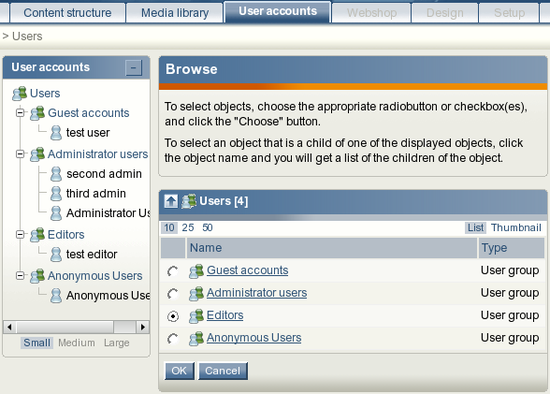Click the Anonymous Users group icon in list
The height and width of the screenshot is (394, 550).
(196, 338)
